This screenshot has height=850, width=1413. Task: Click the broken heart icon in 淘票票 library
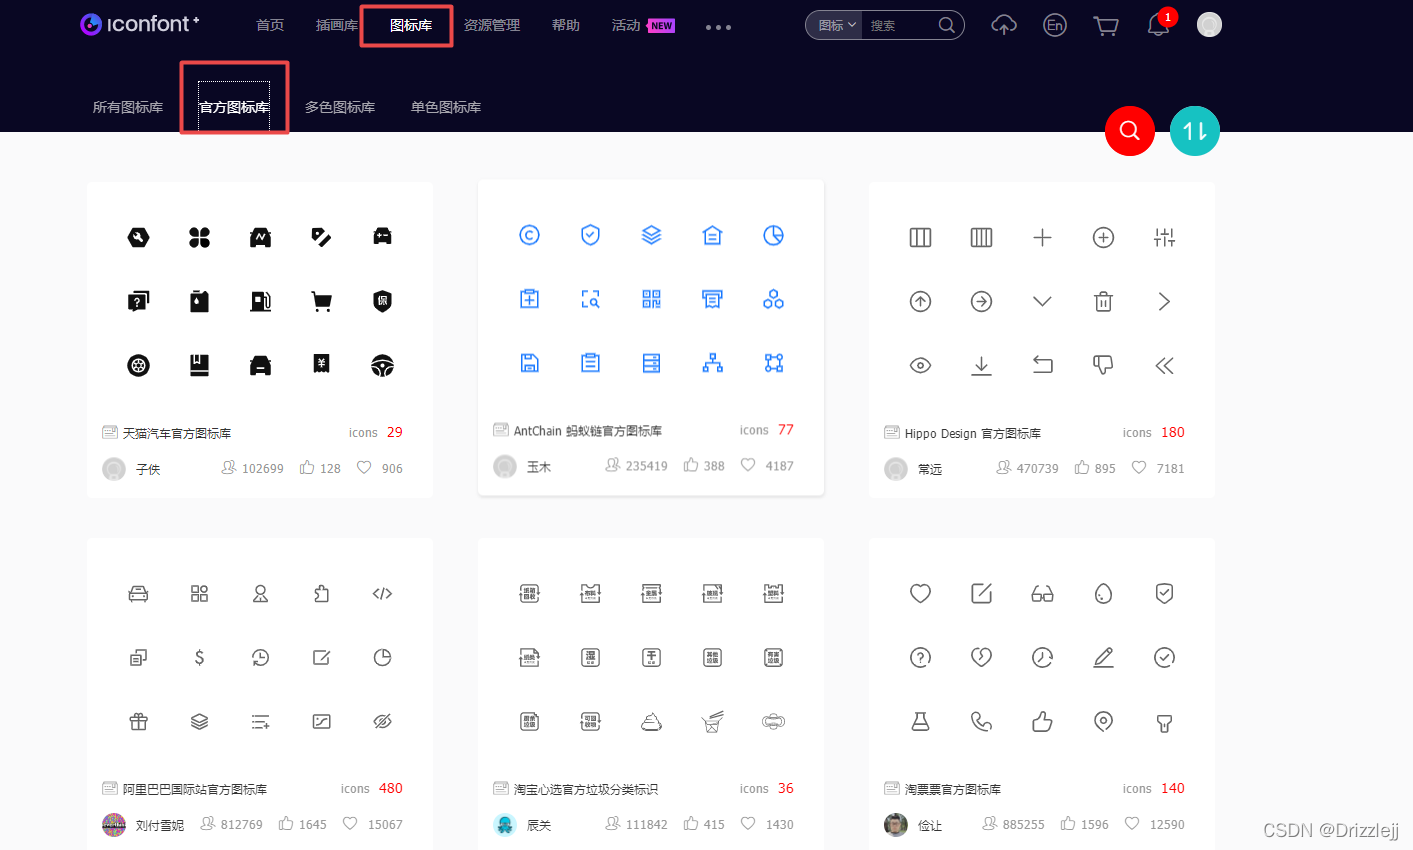pyautogui.click(x=981, y=657)
